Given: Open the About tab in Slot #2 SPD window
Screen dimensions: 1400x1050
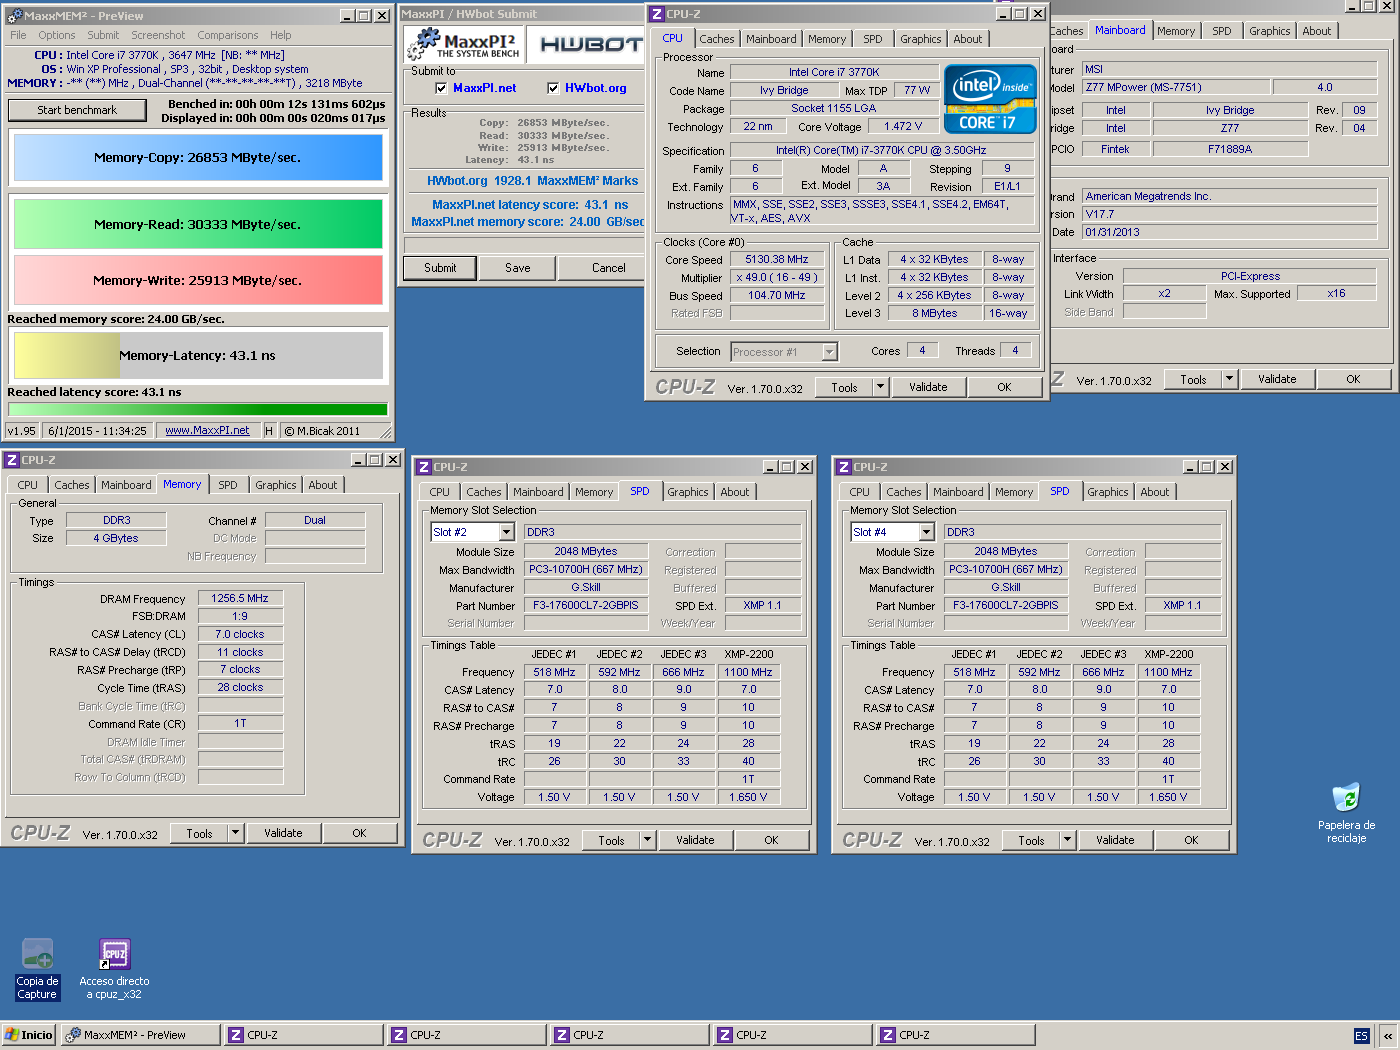Looking at the screenshot, I should 735,492.
